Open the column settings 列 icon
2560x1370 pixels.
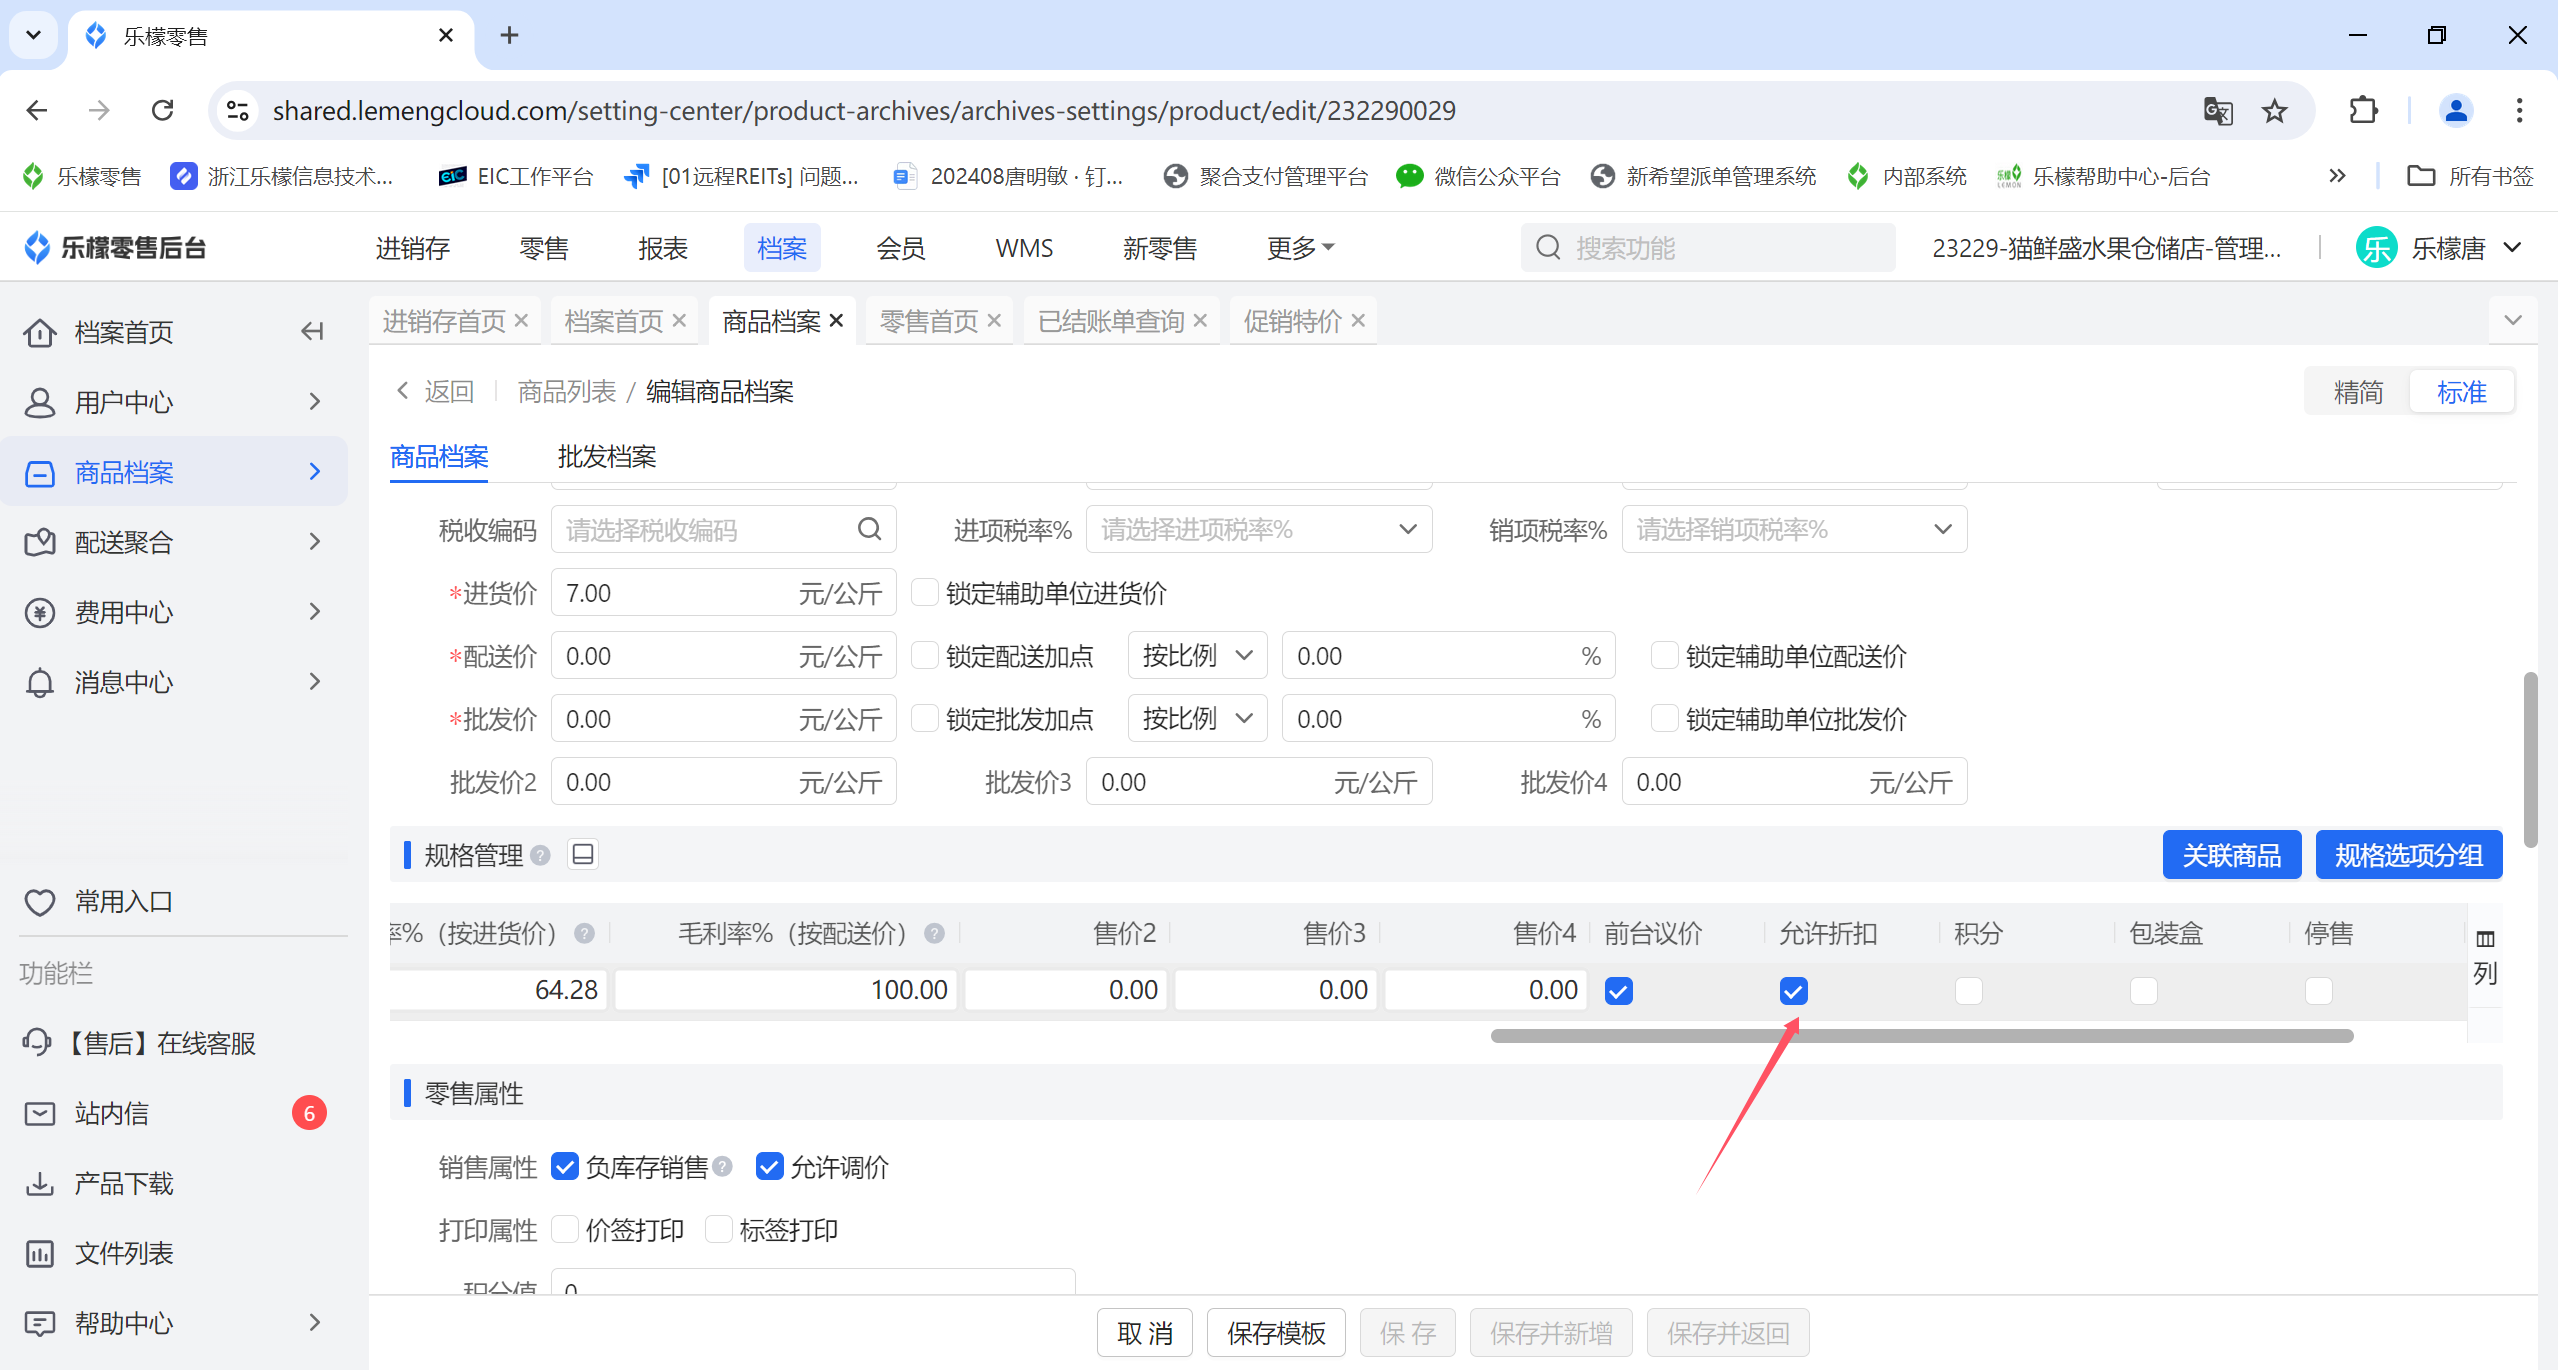click(x=2485, y=957)
